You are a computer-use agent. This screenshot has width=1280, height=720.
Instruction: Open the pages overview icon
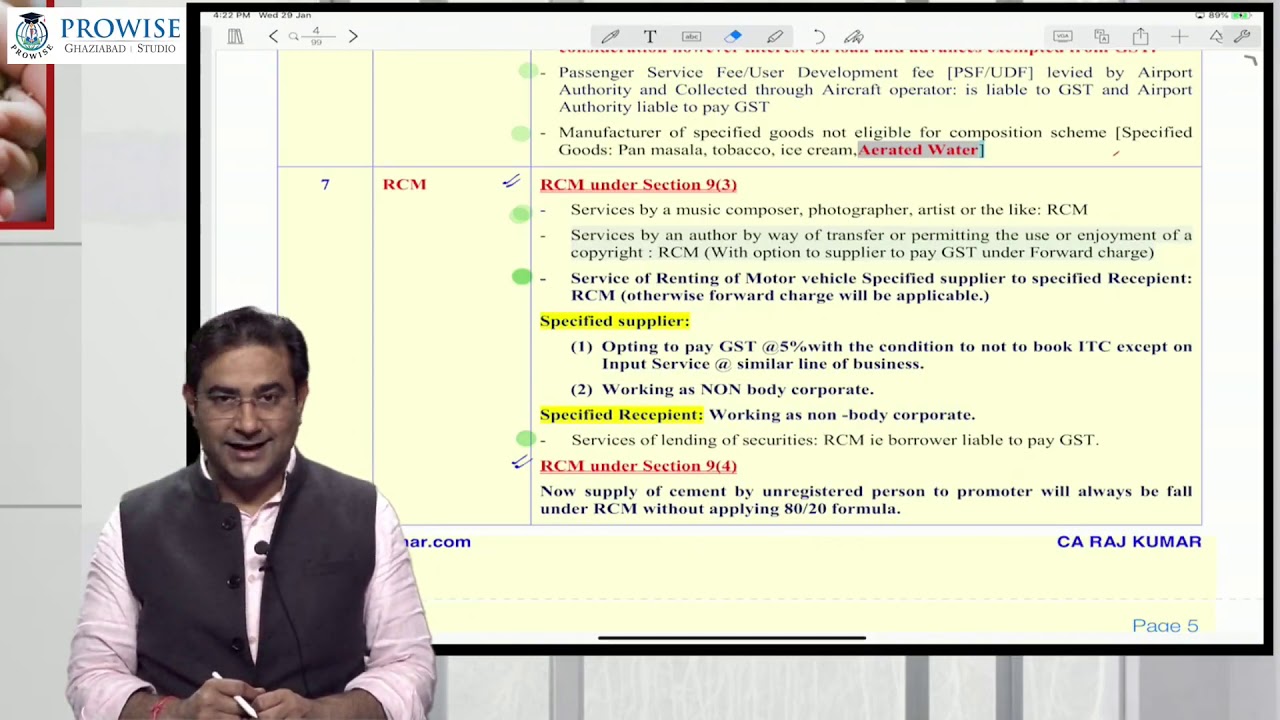pyautogui.click(x=1102, y=37)
